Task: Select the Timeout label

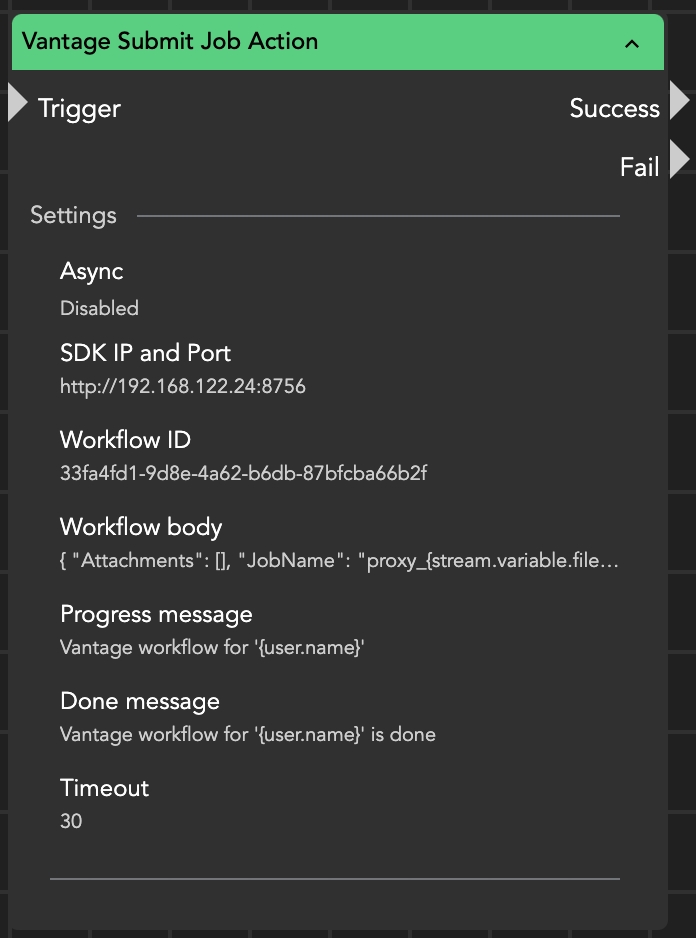Action: tap(104, 788)
